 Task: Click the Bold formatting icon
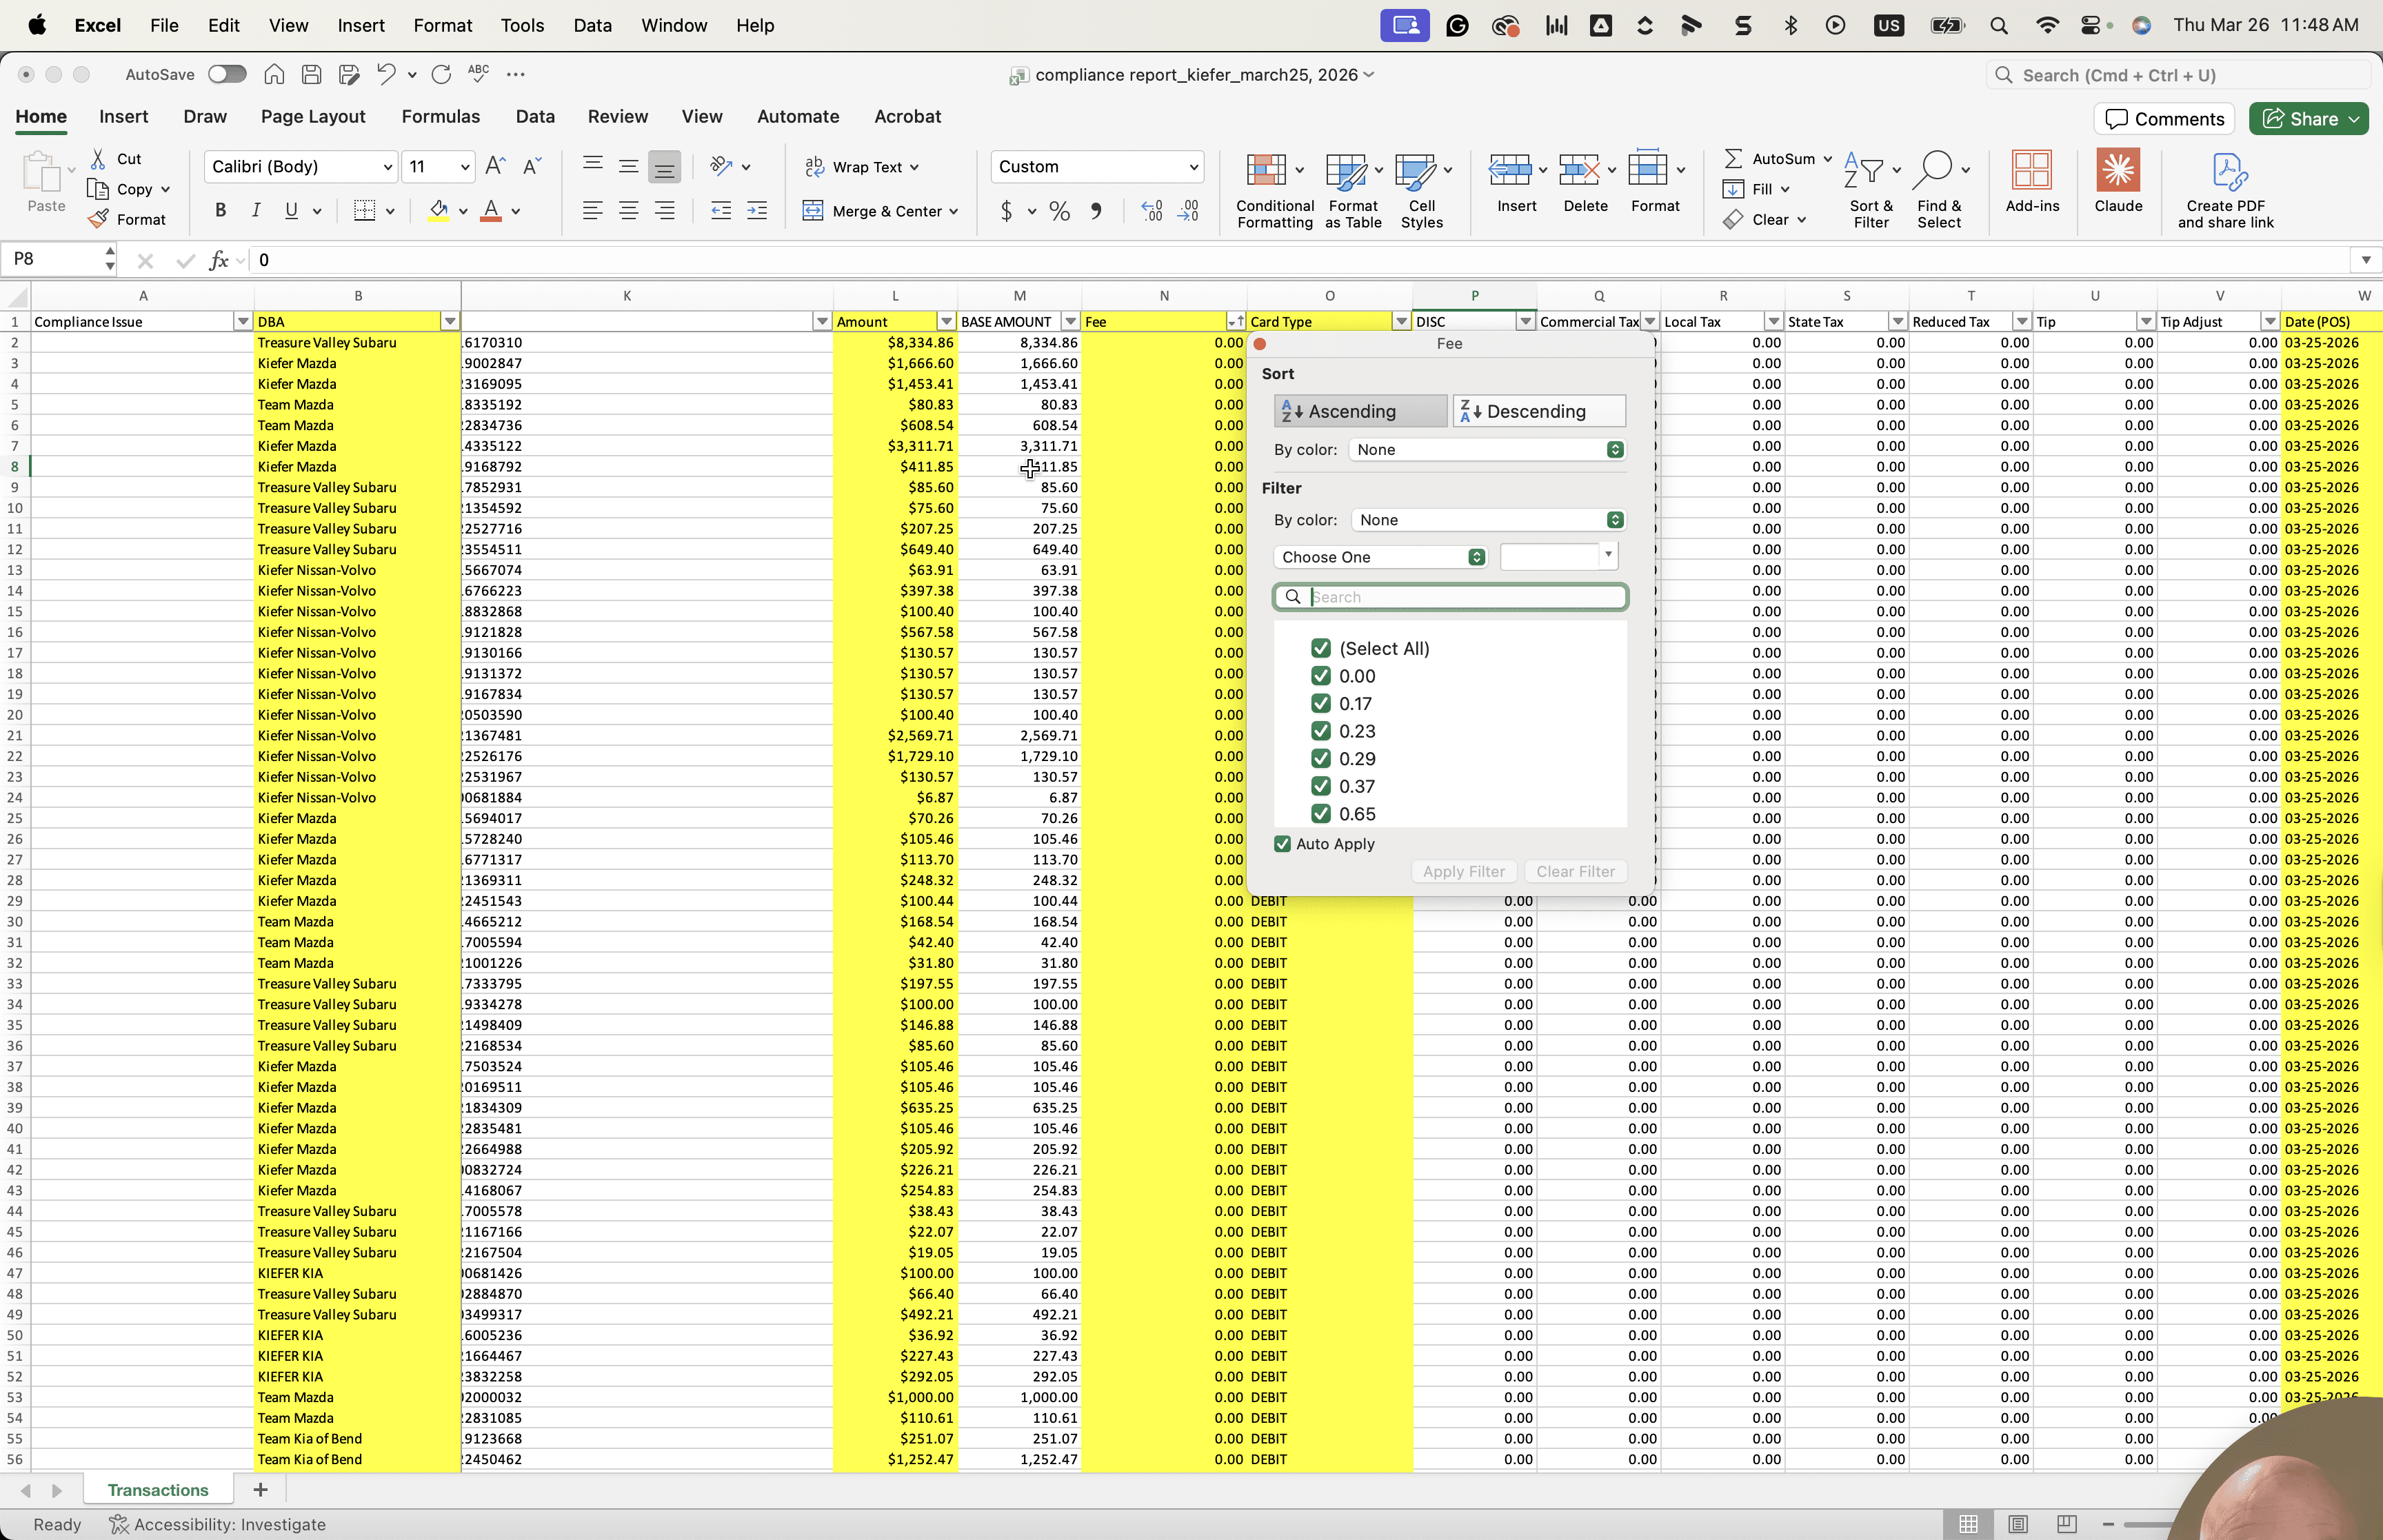pyautogui.click(x=221, y=210)
